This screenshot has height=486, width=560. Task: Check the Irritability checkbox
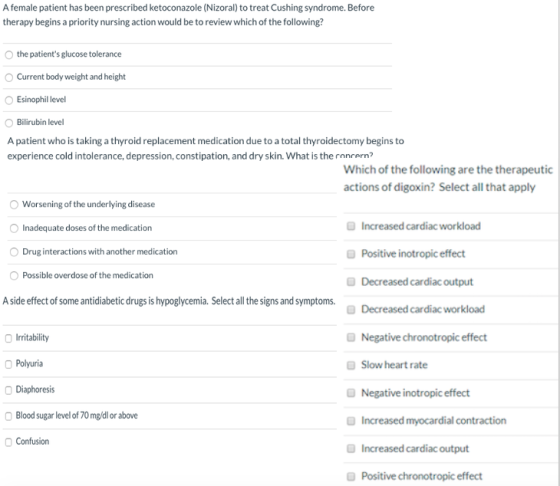(x=8, y=338)
